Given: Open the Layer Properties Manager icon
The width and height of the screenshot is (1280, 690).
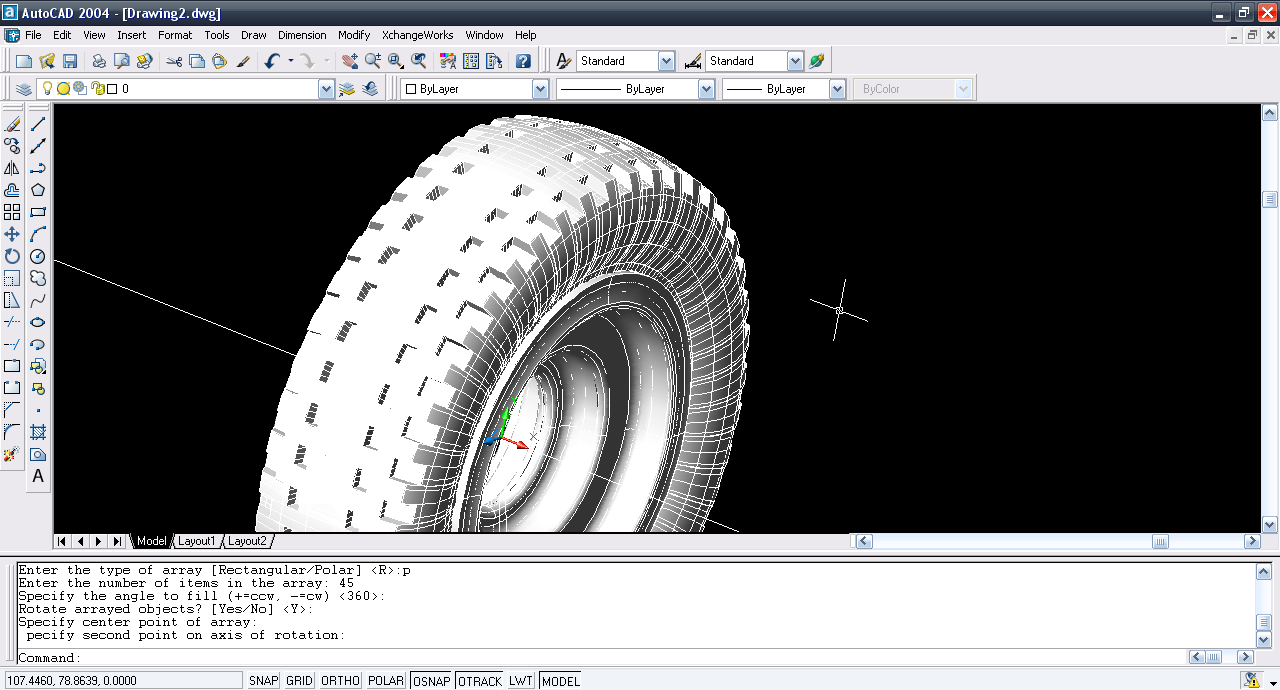Looking at the screenshot, I should pos(23,89).
